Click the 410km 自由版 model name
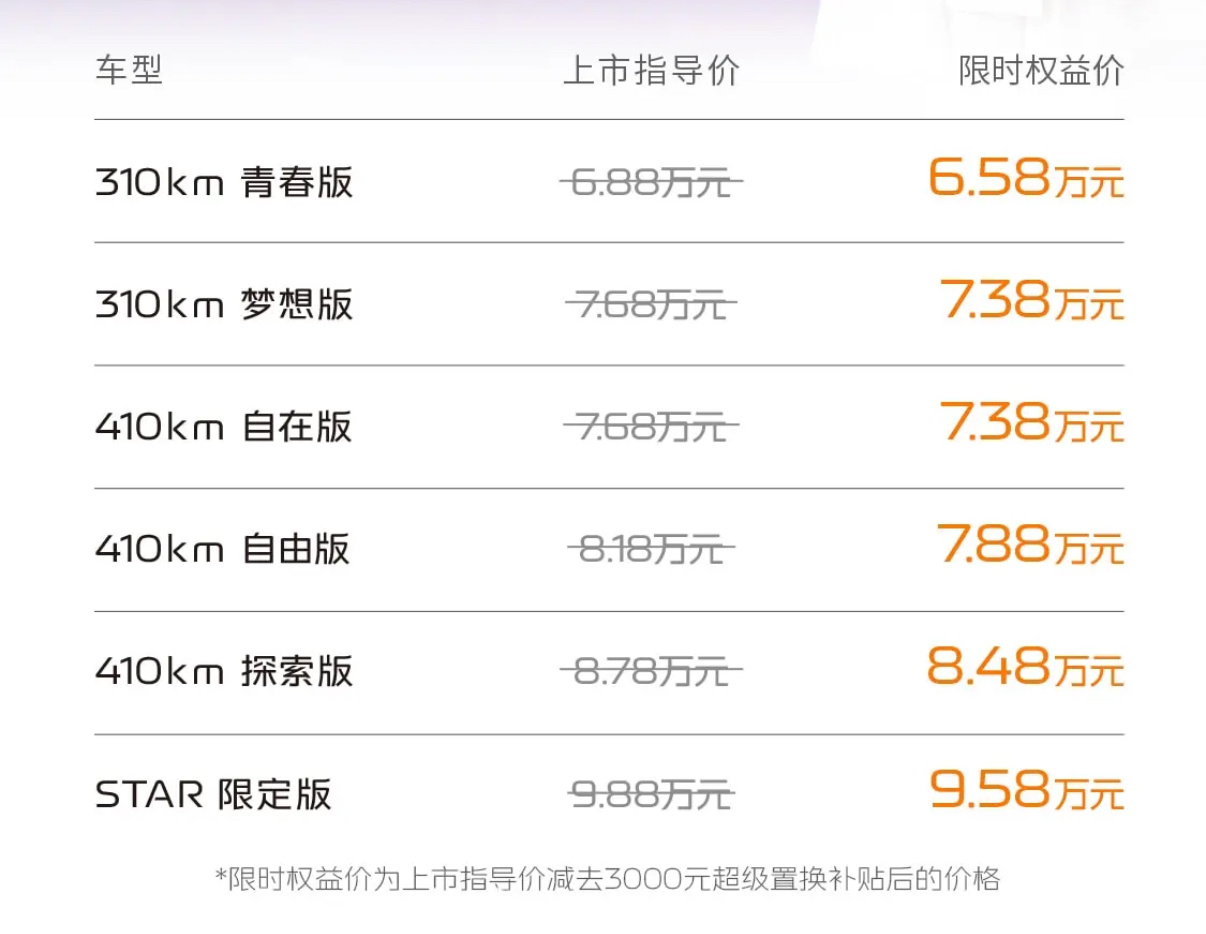The height and width of the screenshot is (934, 1206). pyautogui.click(x=223, y=549)
